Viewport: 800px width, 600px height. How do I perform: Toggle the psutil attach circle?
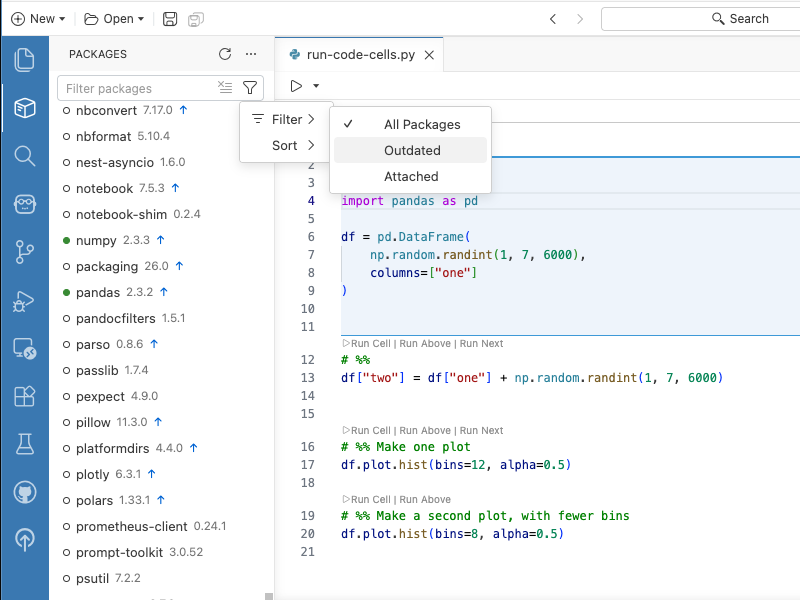pyautogui.click(x=66, y=578)
